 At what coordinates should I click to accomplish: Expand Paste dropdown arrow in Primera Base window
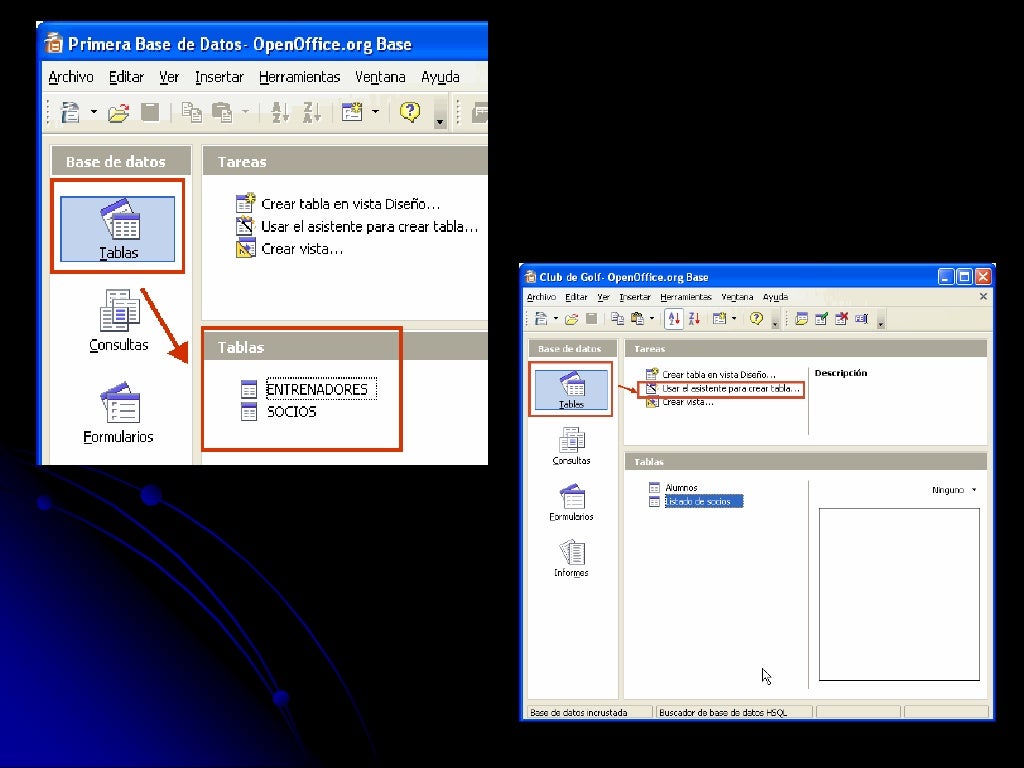246,112
